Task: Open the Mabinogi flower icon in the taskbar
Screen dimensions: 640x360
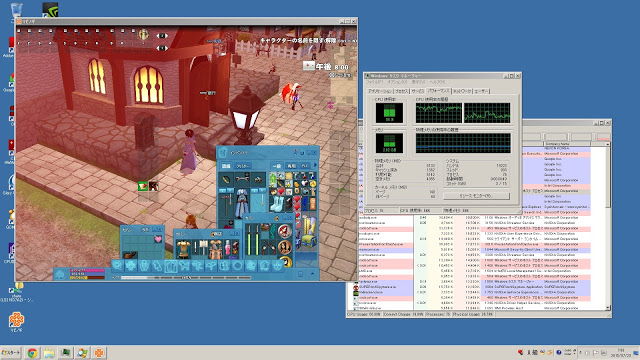Action: pos(99,353)
